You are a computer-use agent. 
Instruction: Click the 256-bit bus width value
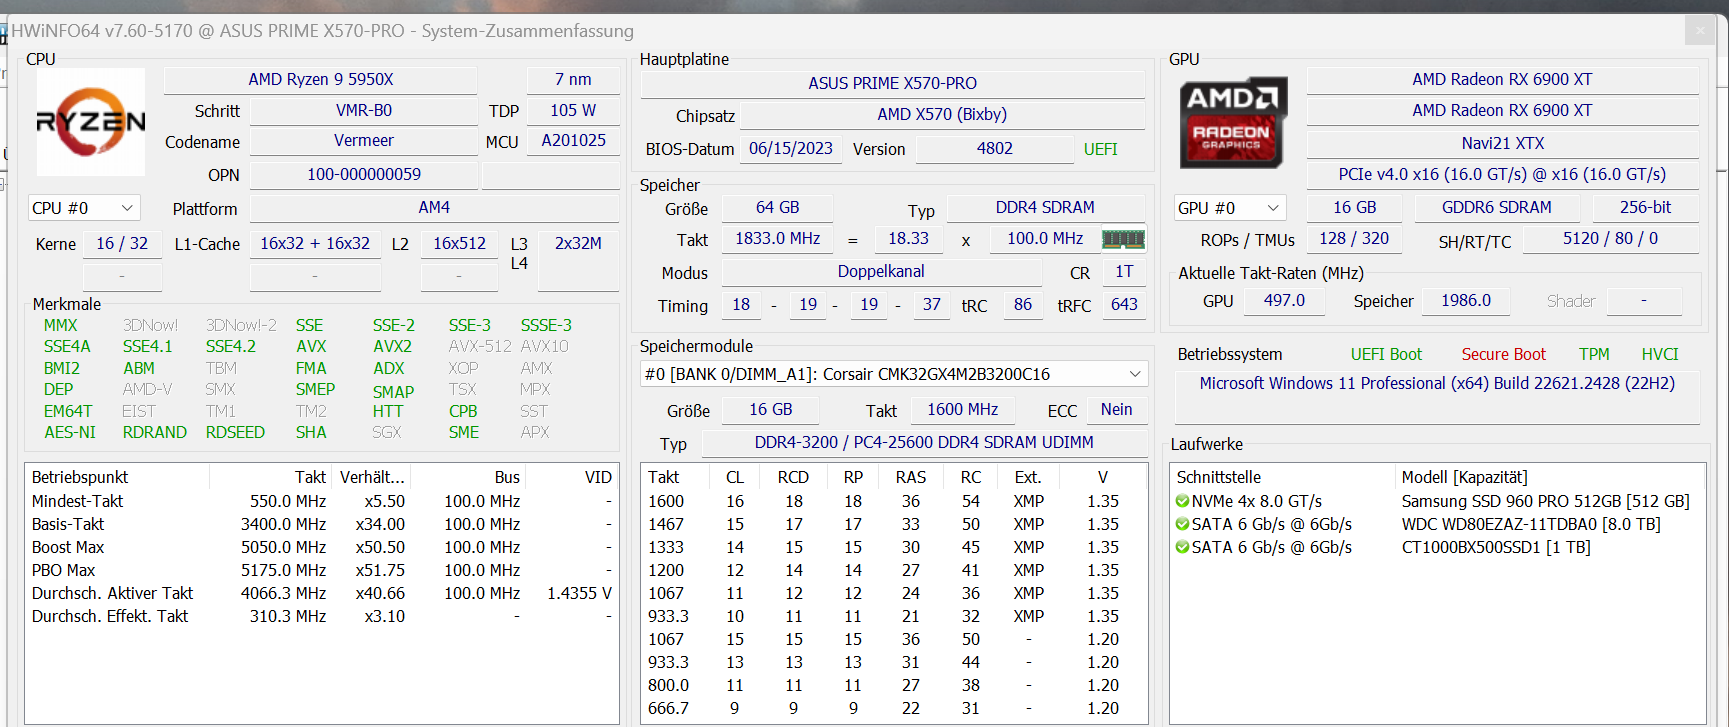(x=1645, y=208)
